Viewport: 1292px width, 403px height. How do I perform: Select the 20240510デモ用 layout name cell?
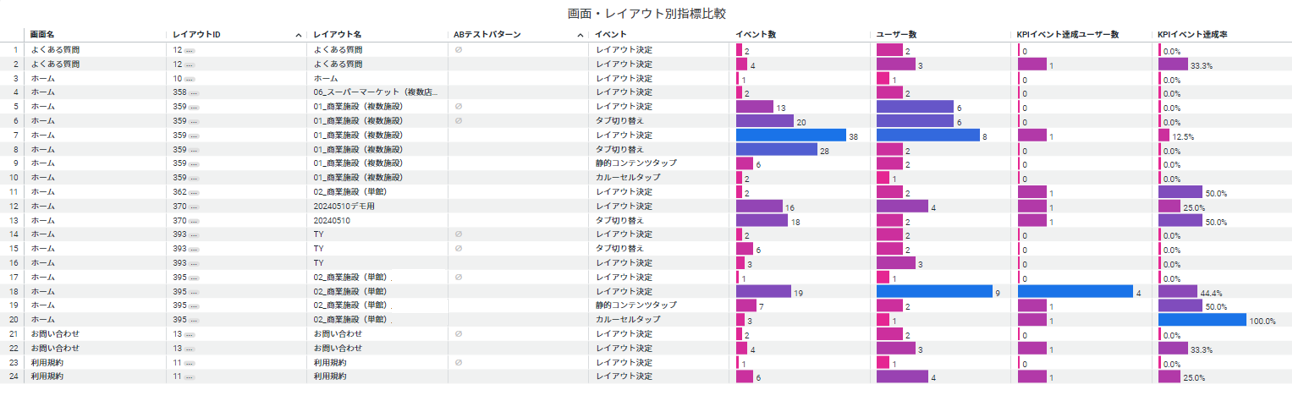[x=344, y=206]
